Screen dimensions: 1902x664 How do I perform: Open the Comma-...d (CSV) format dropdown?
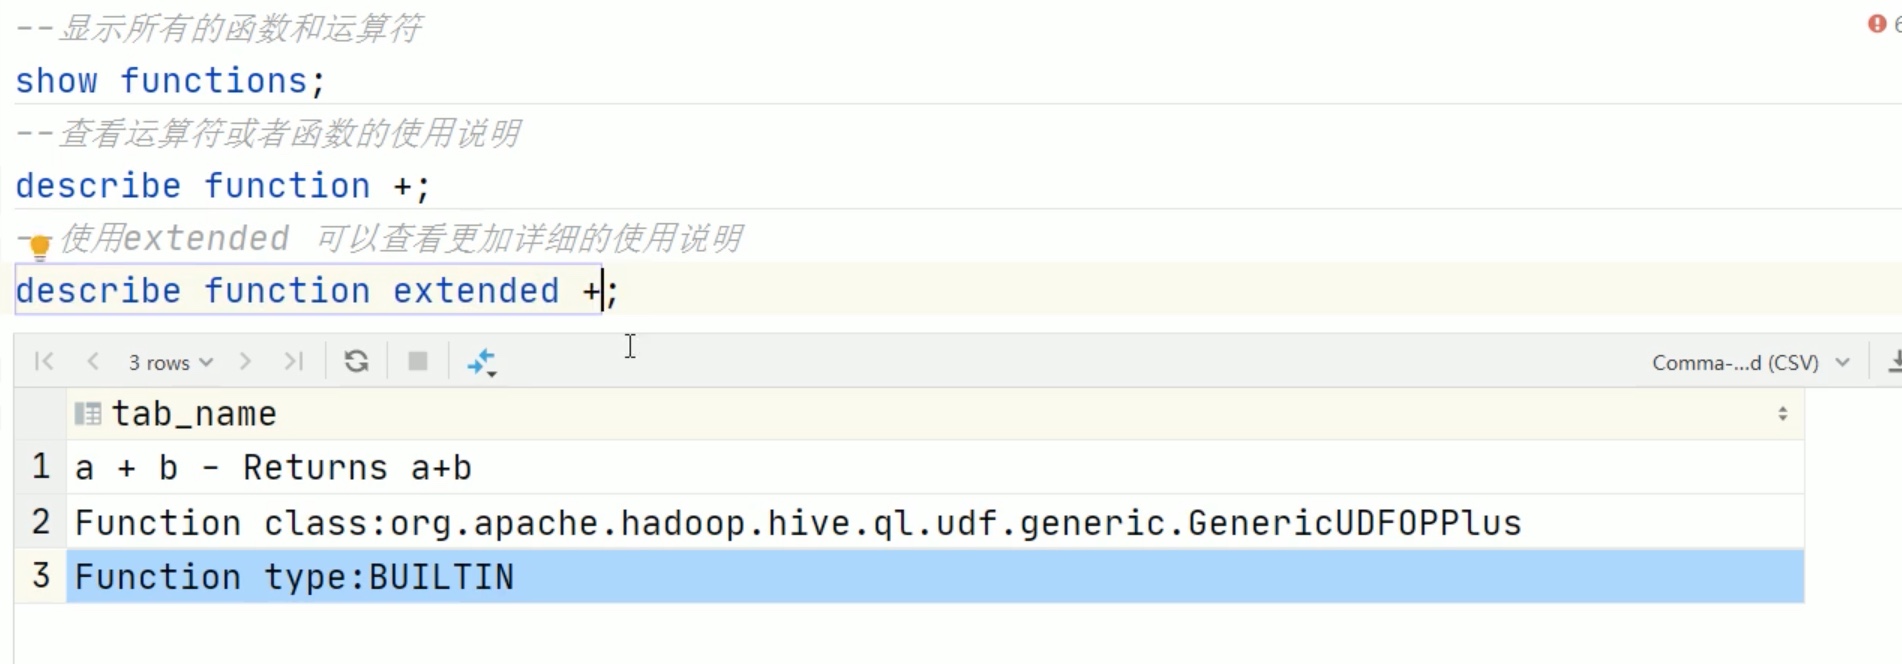click(x=1750, y=362)
